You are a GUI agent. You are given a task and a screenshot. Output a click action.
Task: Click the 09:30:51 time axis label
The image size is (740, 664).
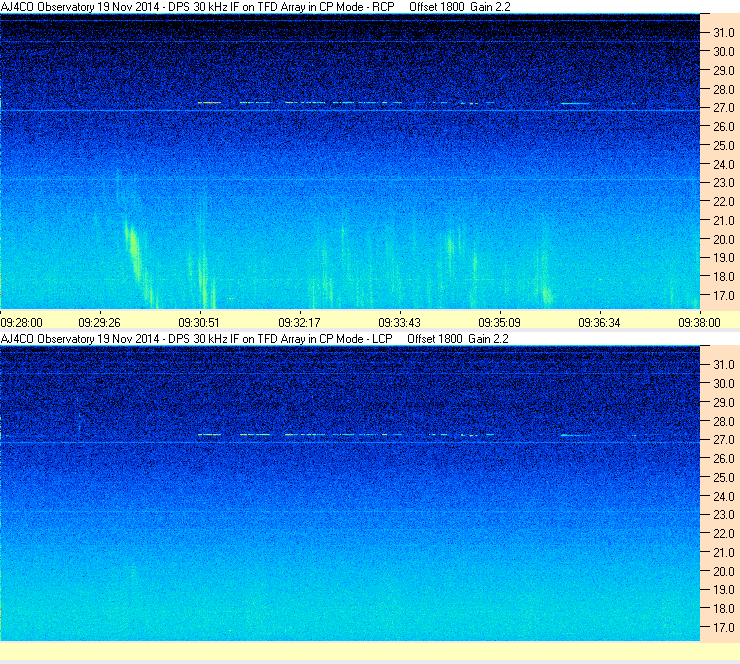tap(199, 323)
